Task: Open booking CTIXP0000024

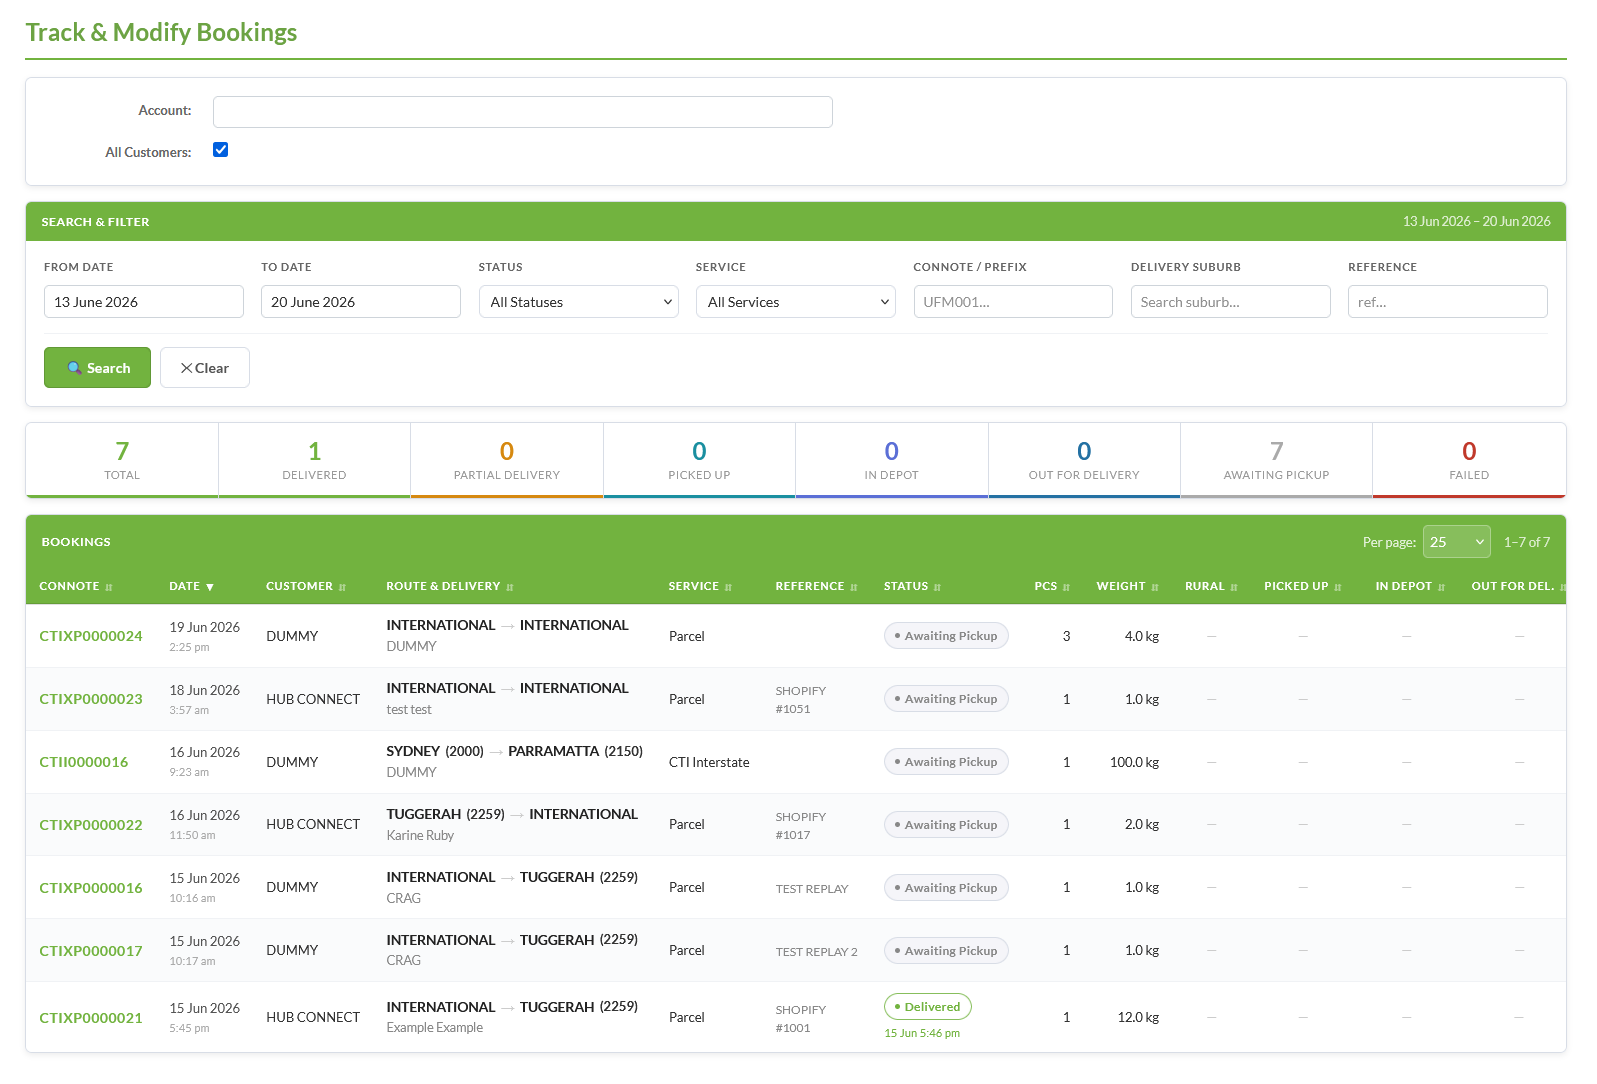Action: pos(91,636)
